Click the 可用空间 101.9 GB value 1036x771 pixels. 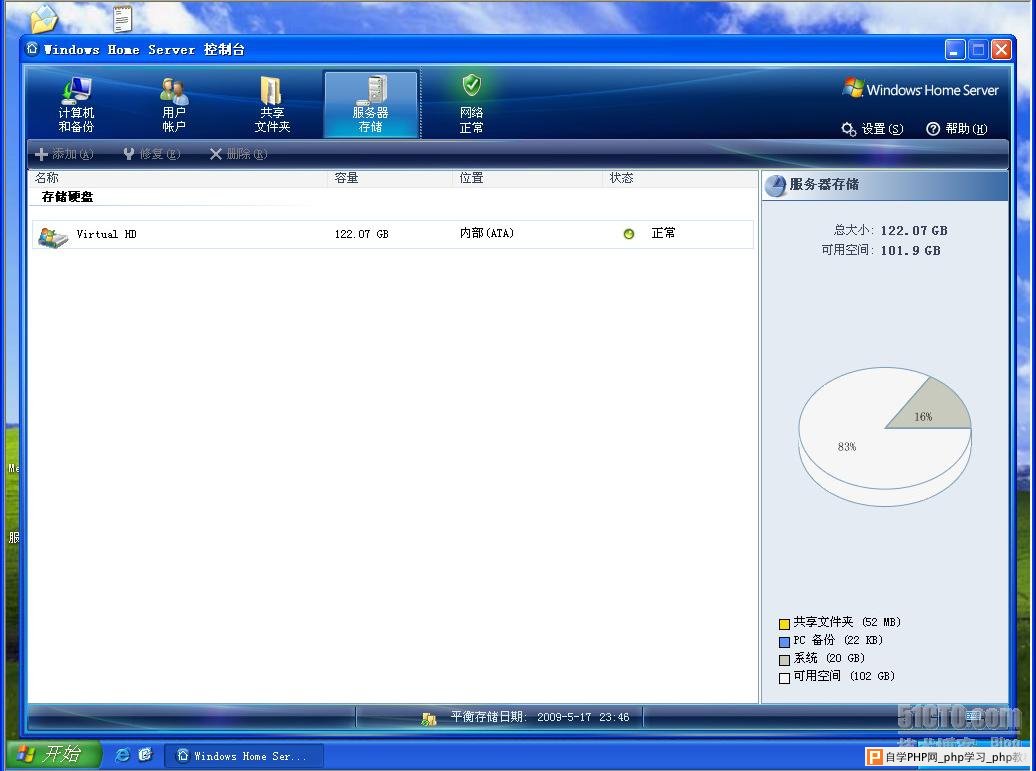[910, 250]
